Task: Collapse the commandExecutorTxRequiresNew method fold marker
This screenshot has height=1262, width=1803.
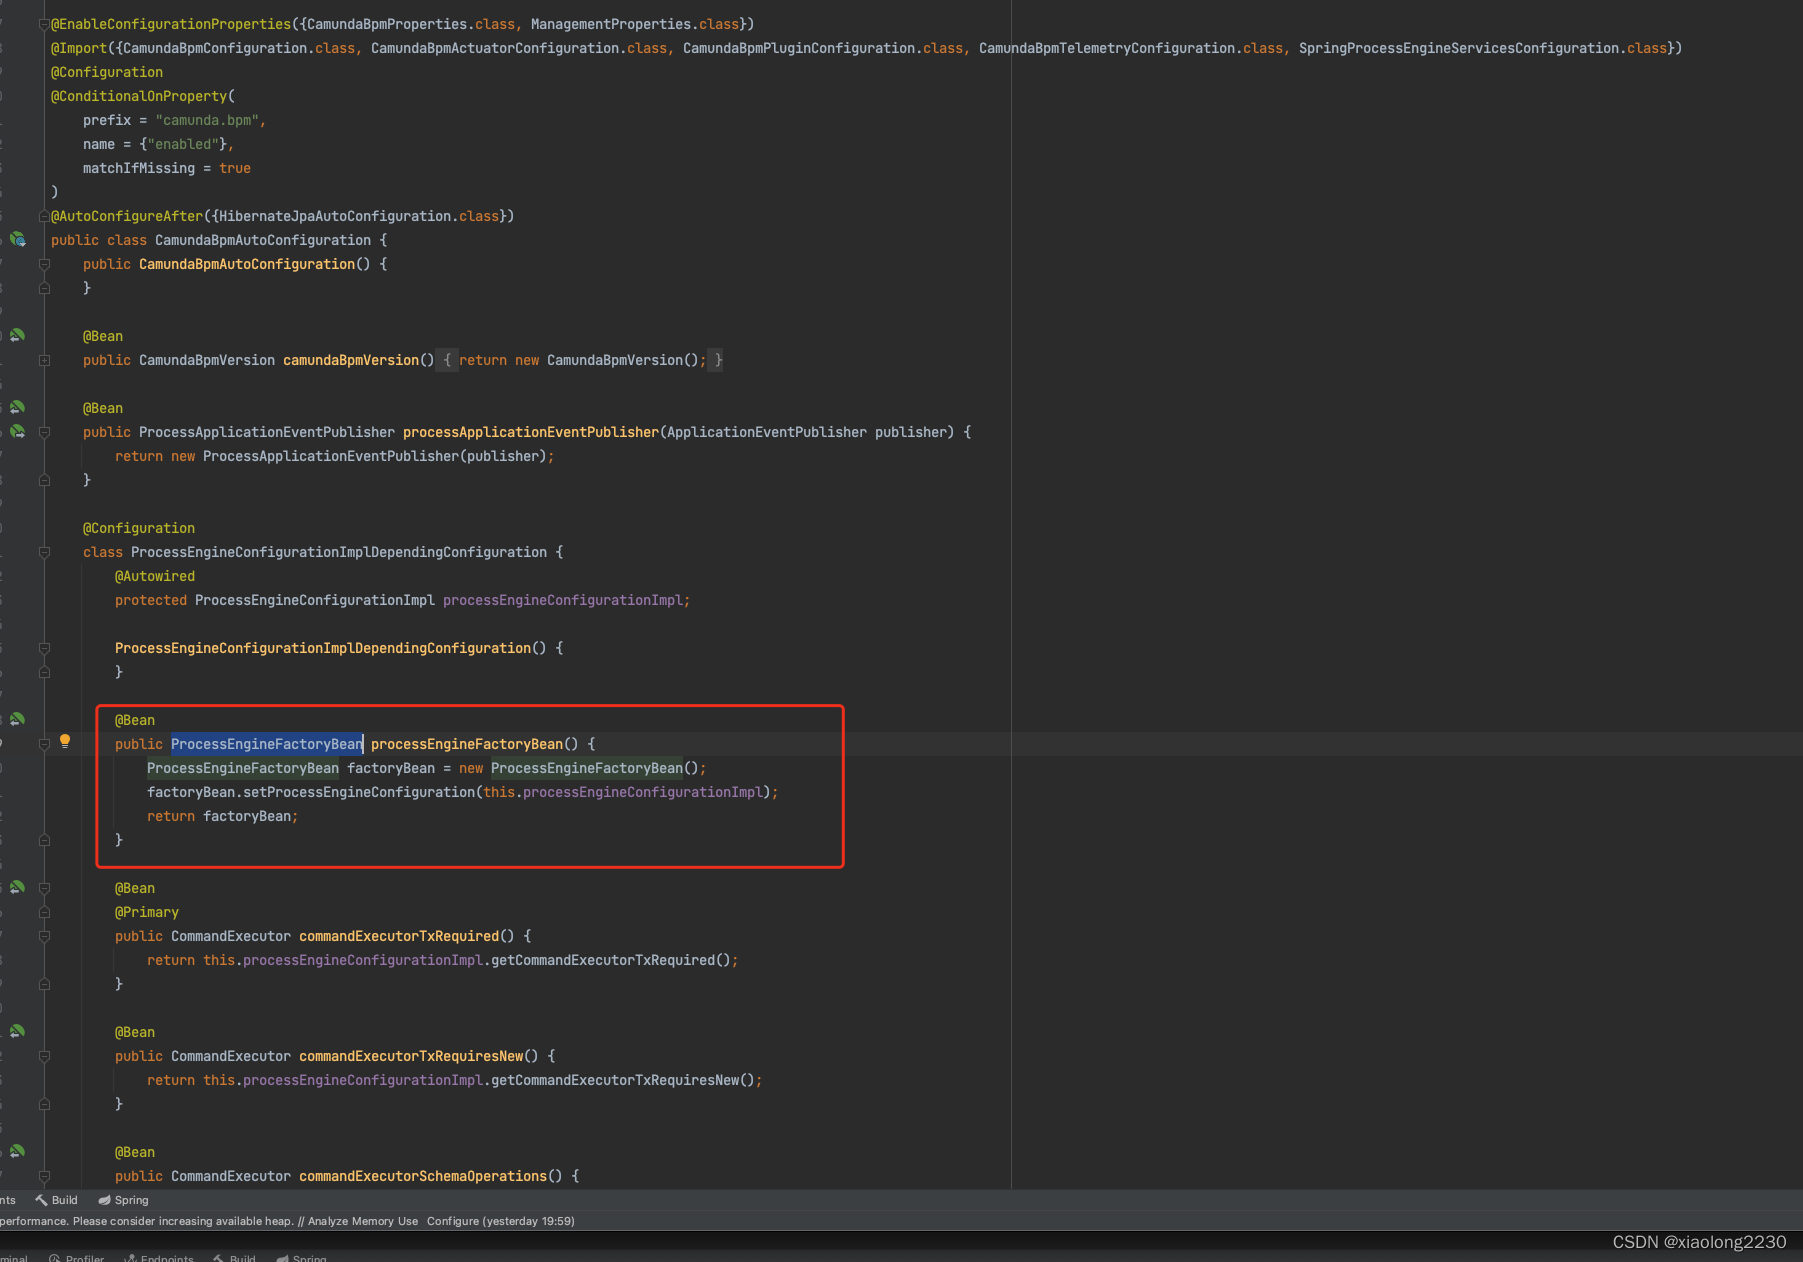Action: point(44,1056)
